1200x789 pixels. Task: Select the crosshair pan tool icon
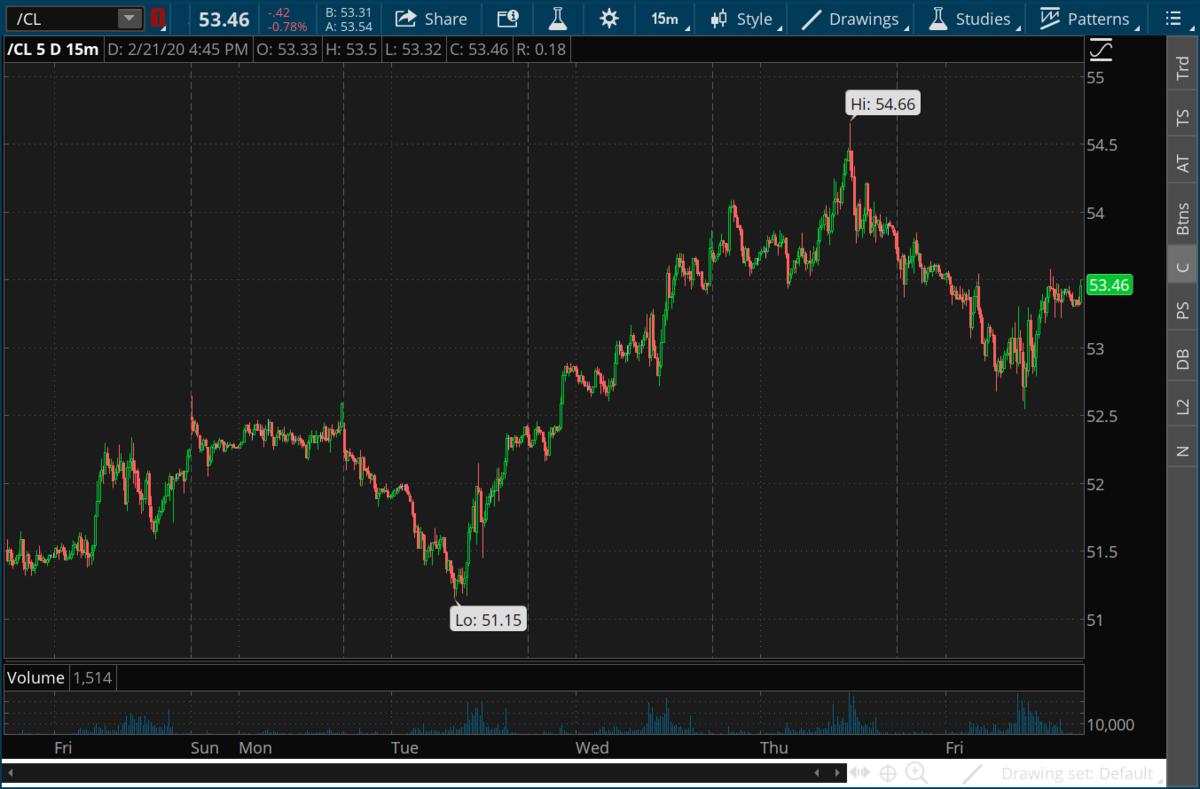887,773
